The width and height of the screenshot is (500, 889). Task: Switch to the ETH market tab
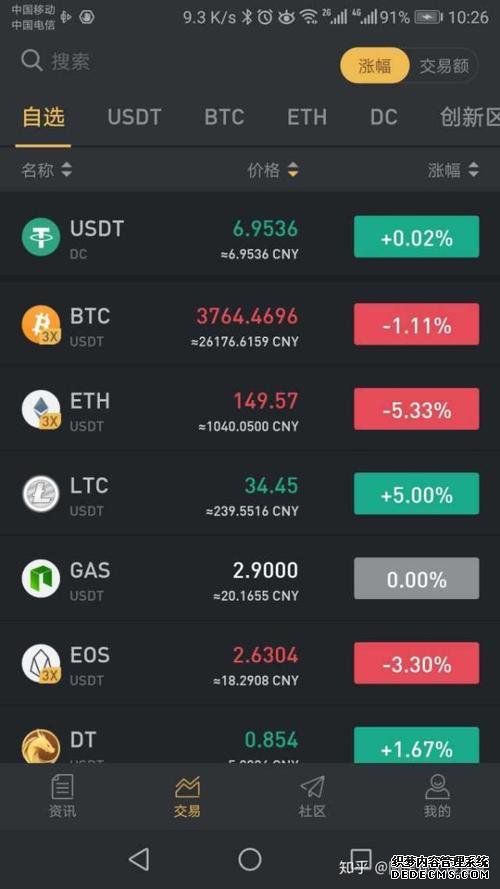click(x=307, y=117)
